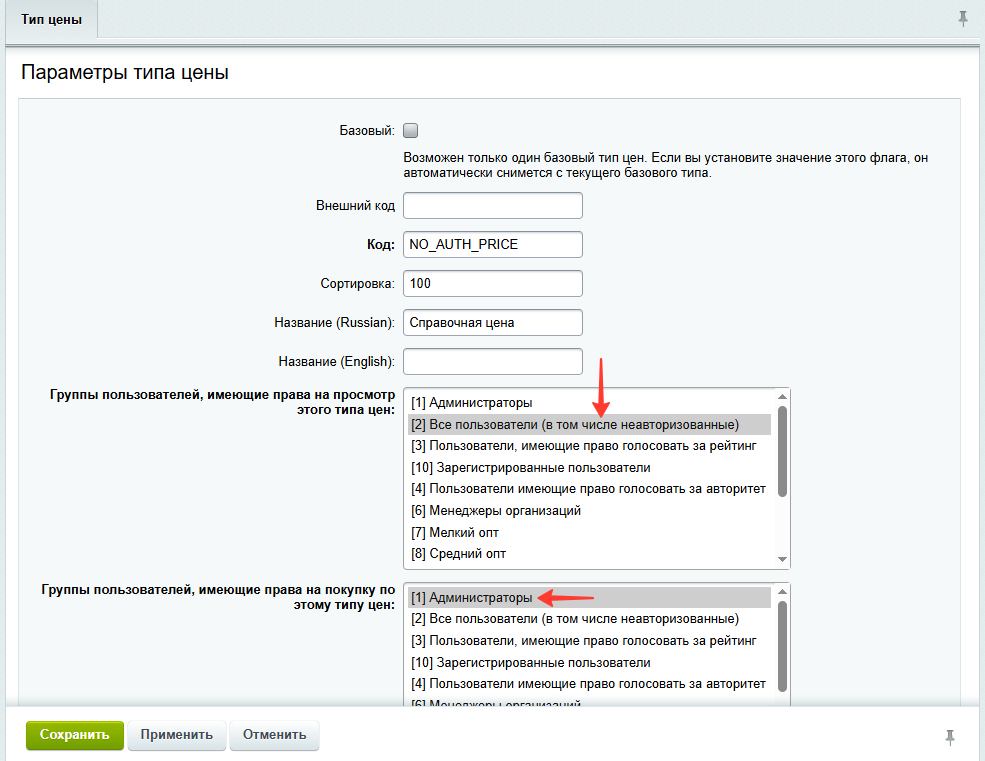985x761 pixels.
Task: Save the form with the Сохранить button
Action: coord(75,735)
